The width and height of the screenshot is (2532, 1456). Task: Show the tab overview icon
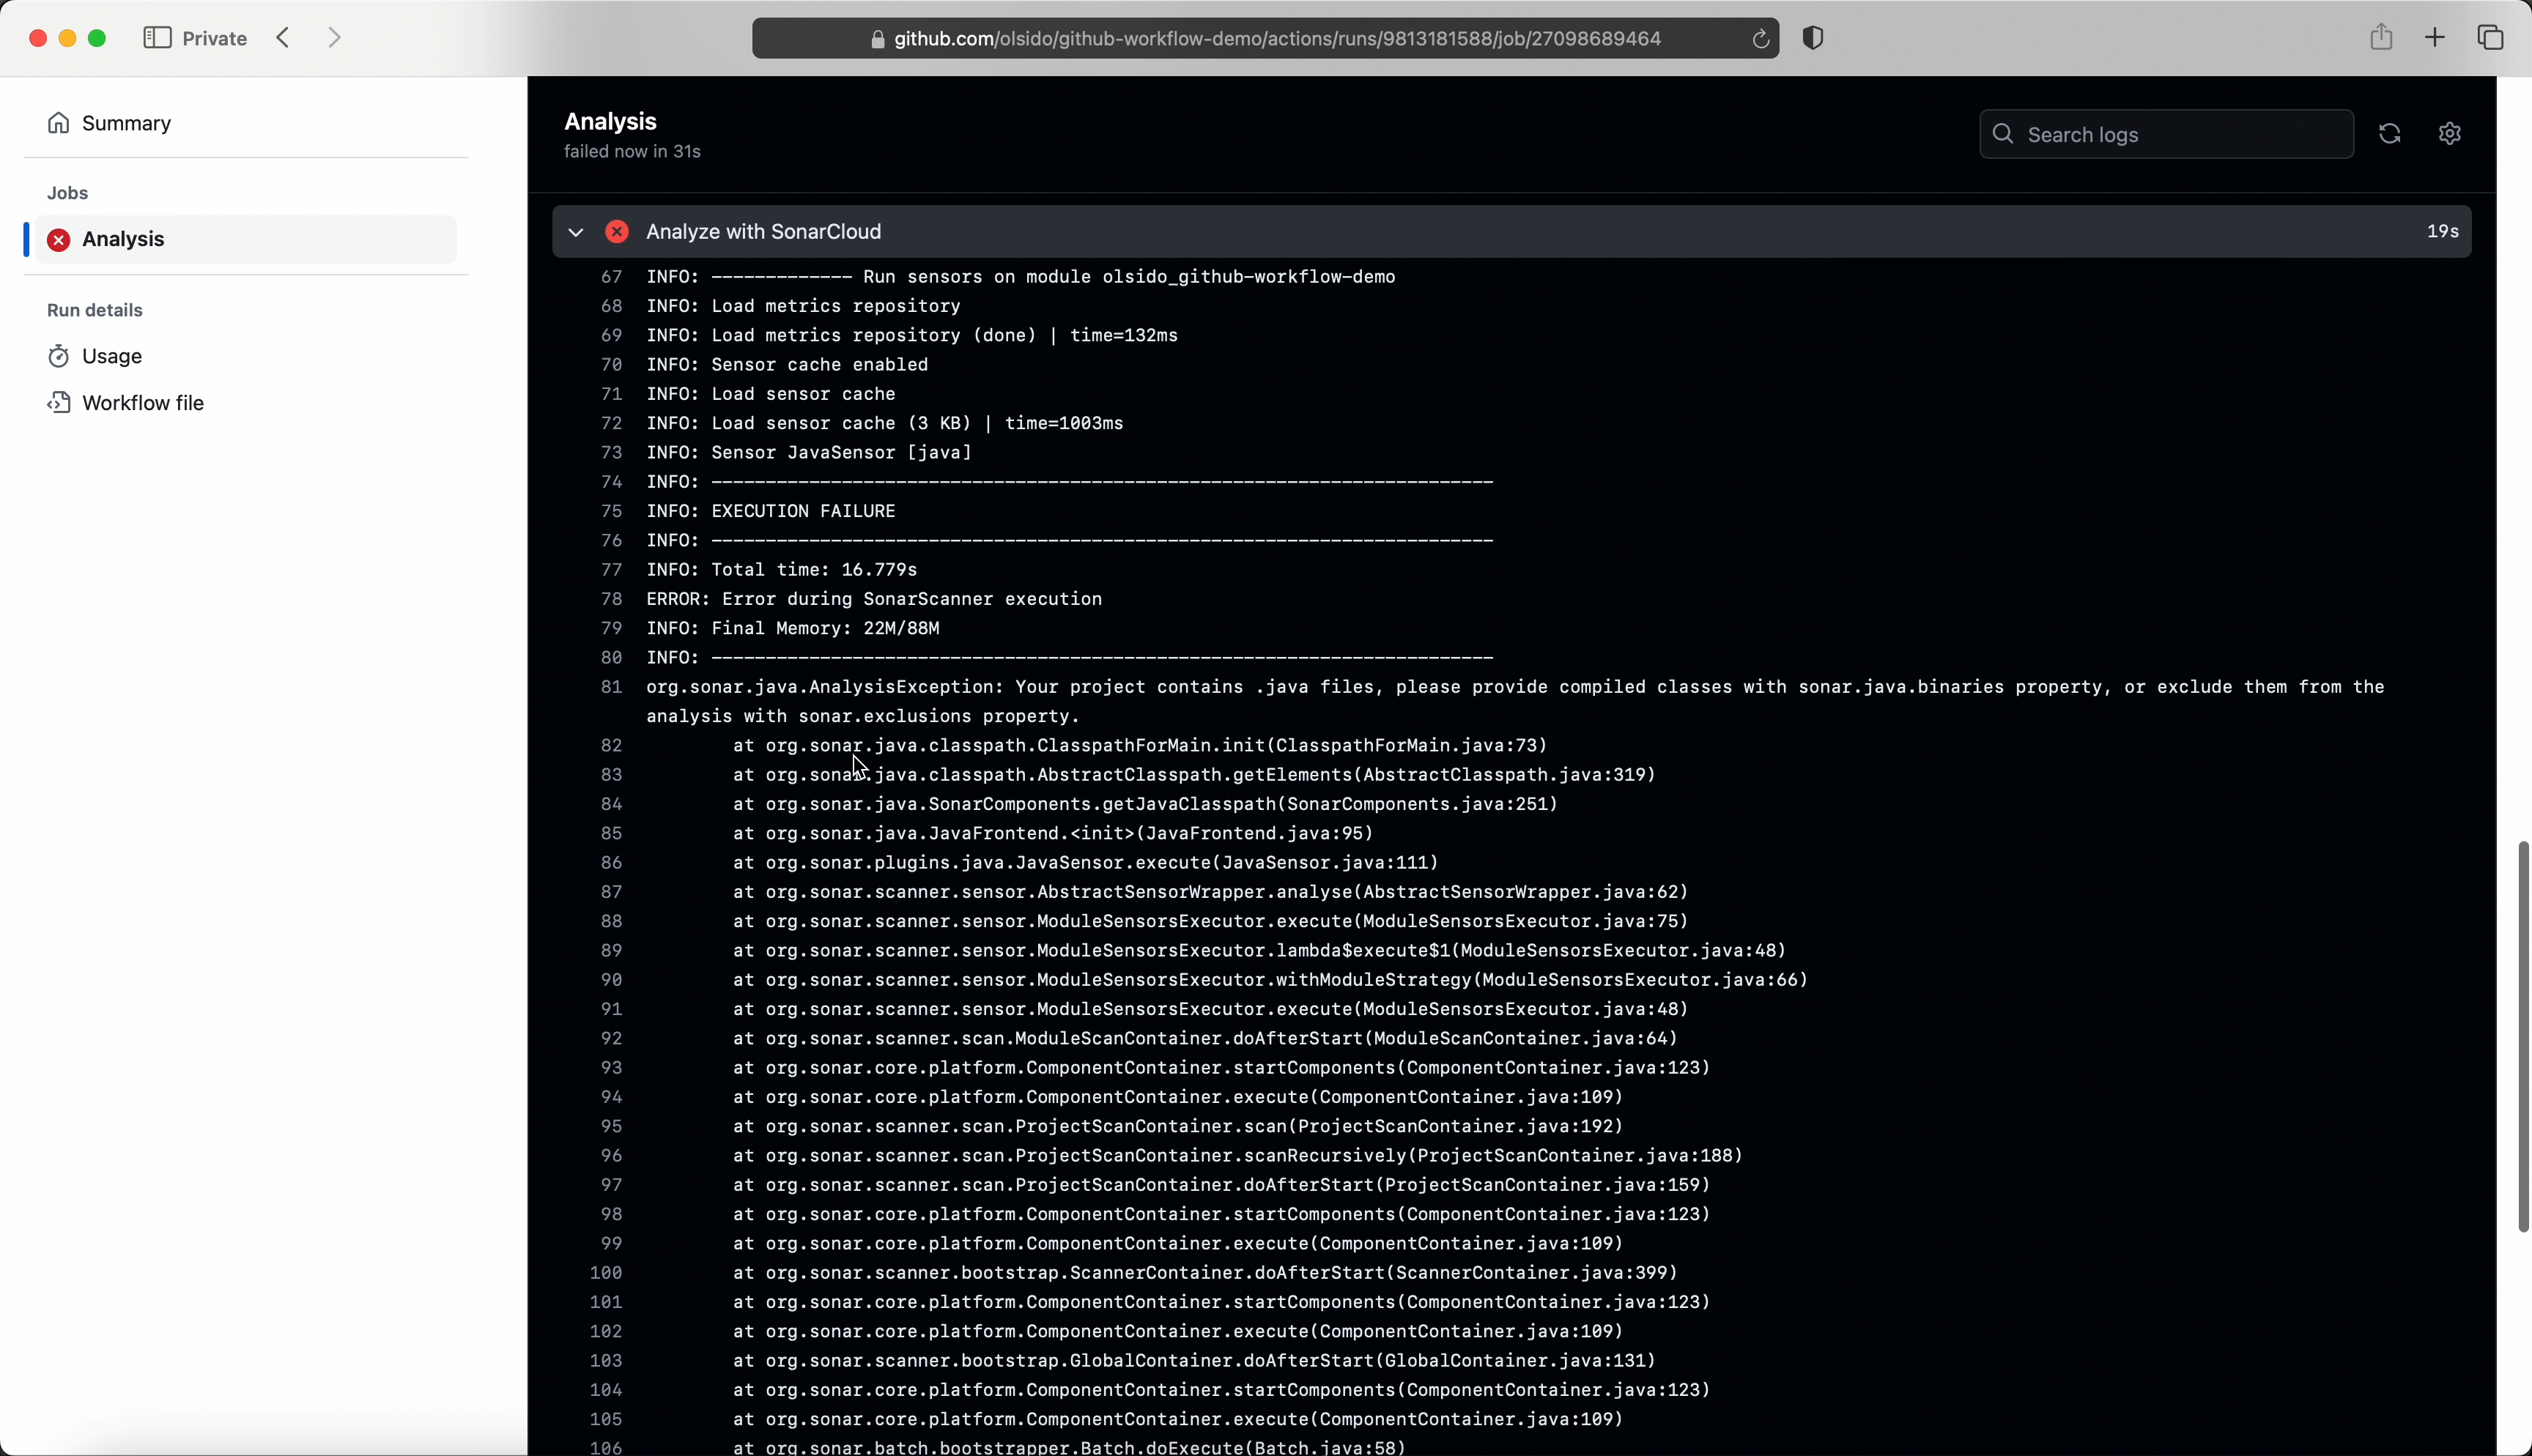click(x=2490, y=38)
